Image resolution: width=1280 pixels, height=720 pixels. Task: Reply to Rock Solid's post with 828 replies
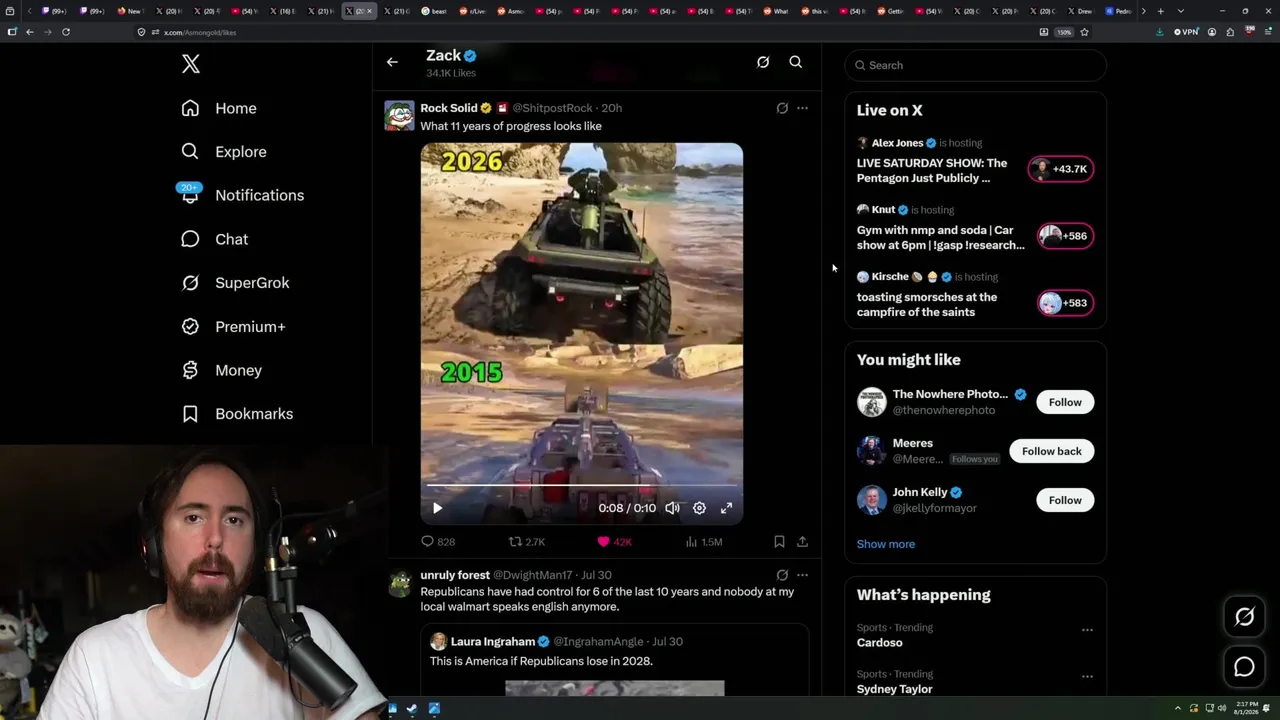tap(438, 542)
